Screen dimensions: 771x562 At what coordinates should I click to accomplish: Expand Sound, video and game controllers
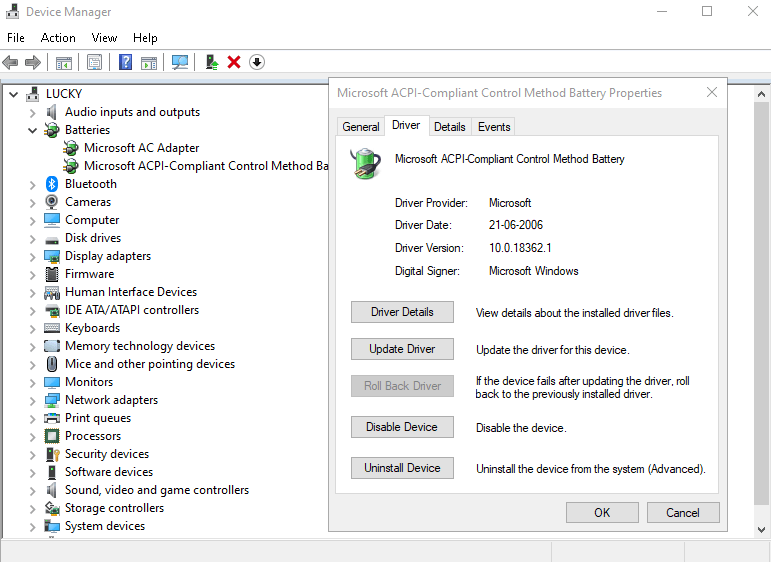32,490
